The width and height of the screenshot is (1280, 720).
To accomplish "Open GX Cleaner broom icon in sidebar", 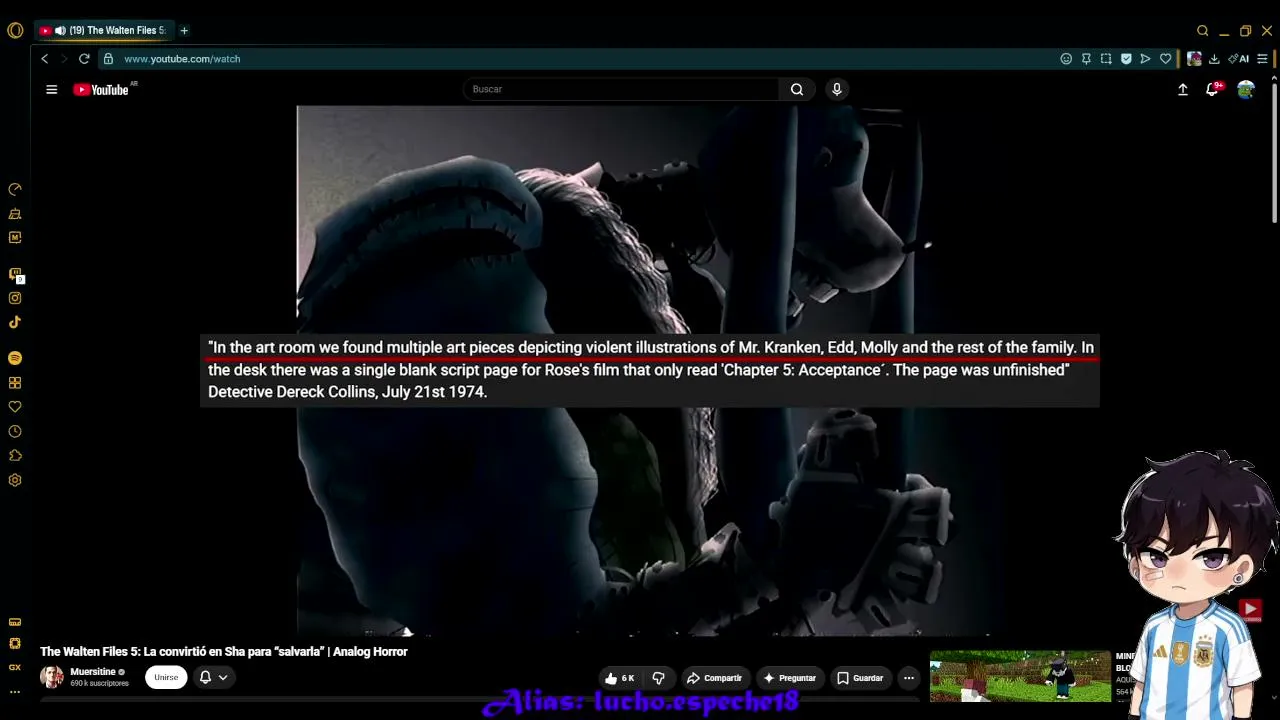I will pyautogui.click(x=15, y=213).
